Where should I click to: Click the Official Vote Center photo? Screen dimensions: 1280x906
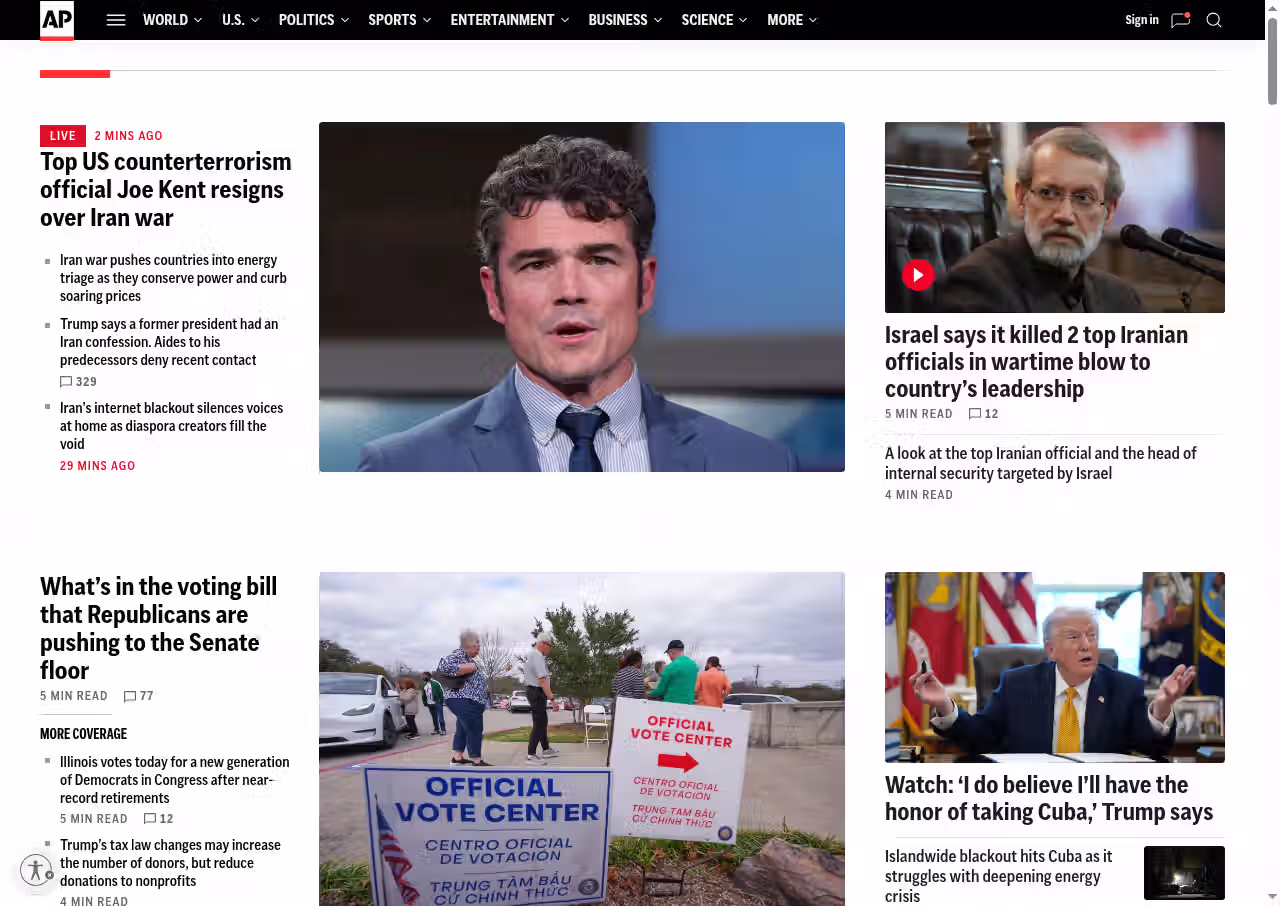coord(582,739)
